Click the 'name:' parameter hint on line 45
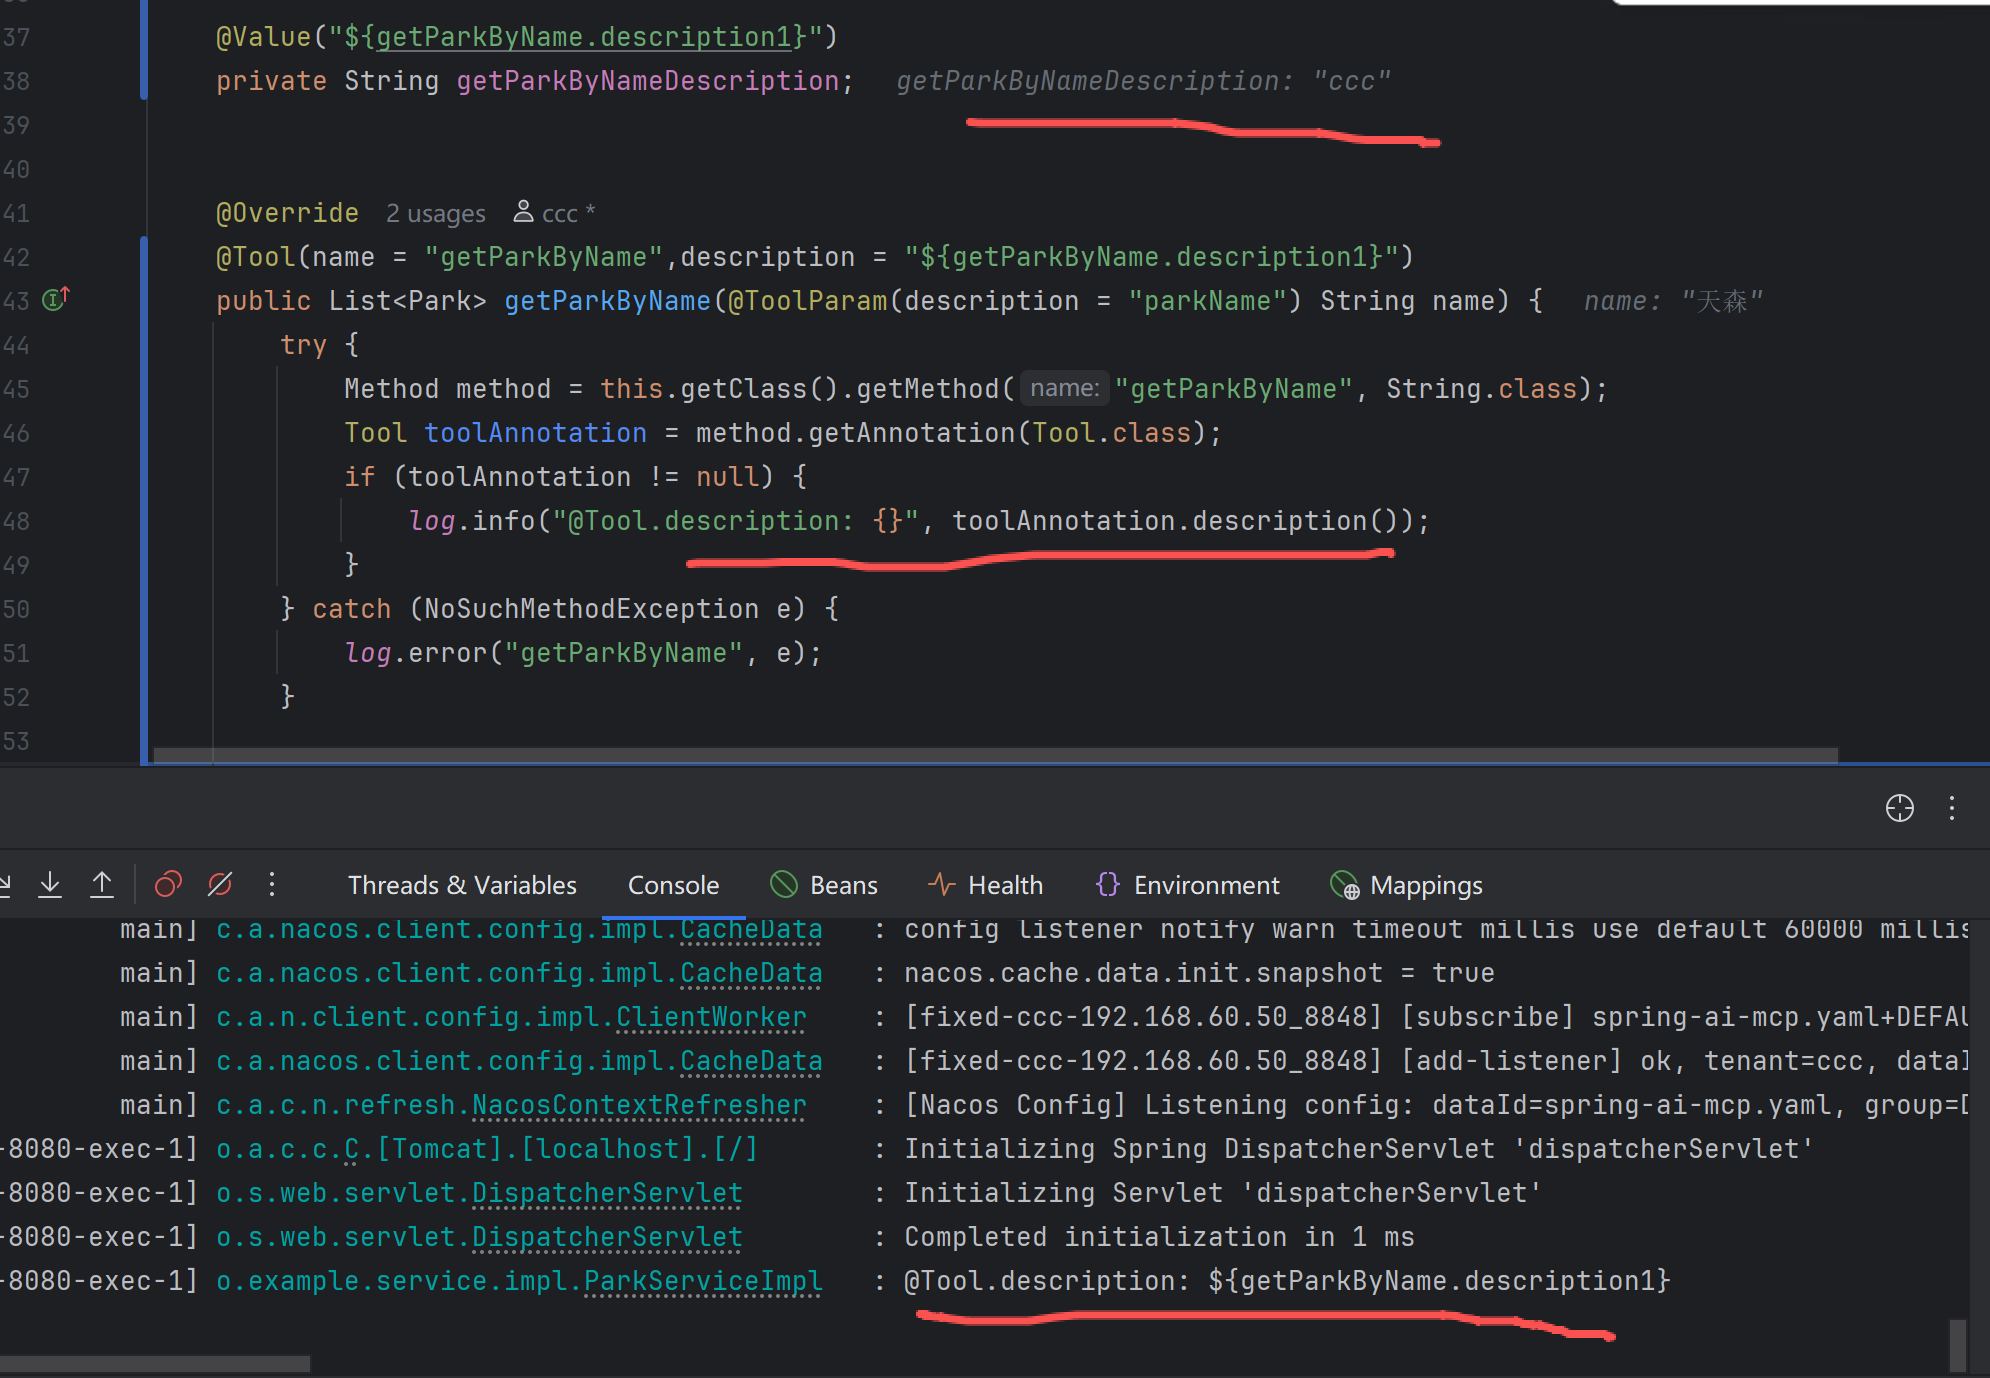Screen dimensions: 1990x1378 point(1064,388)
